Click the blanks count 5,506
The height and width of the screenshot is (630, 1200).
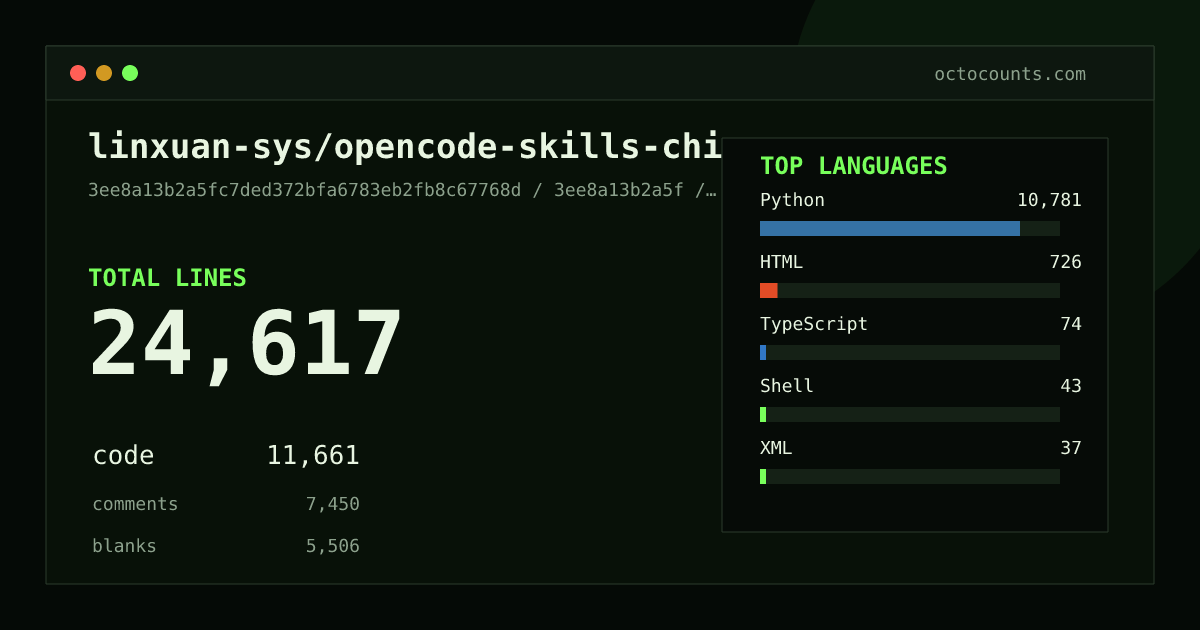[333, 546]
